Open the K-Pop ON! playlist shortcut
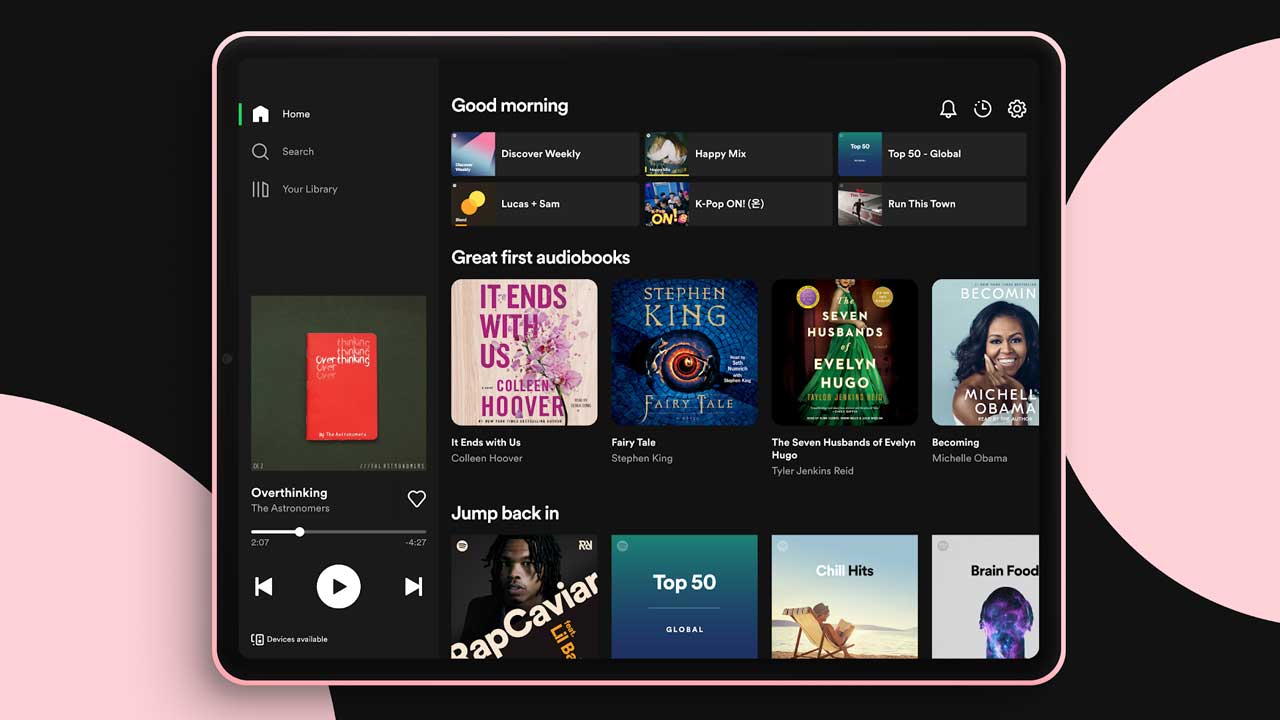Screen dimensions: 1280x720 pos(738,204)
